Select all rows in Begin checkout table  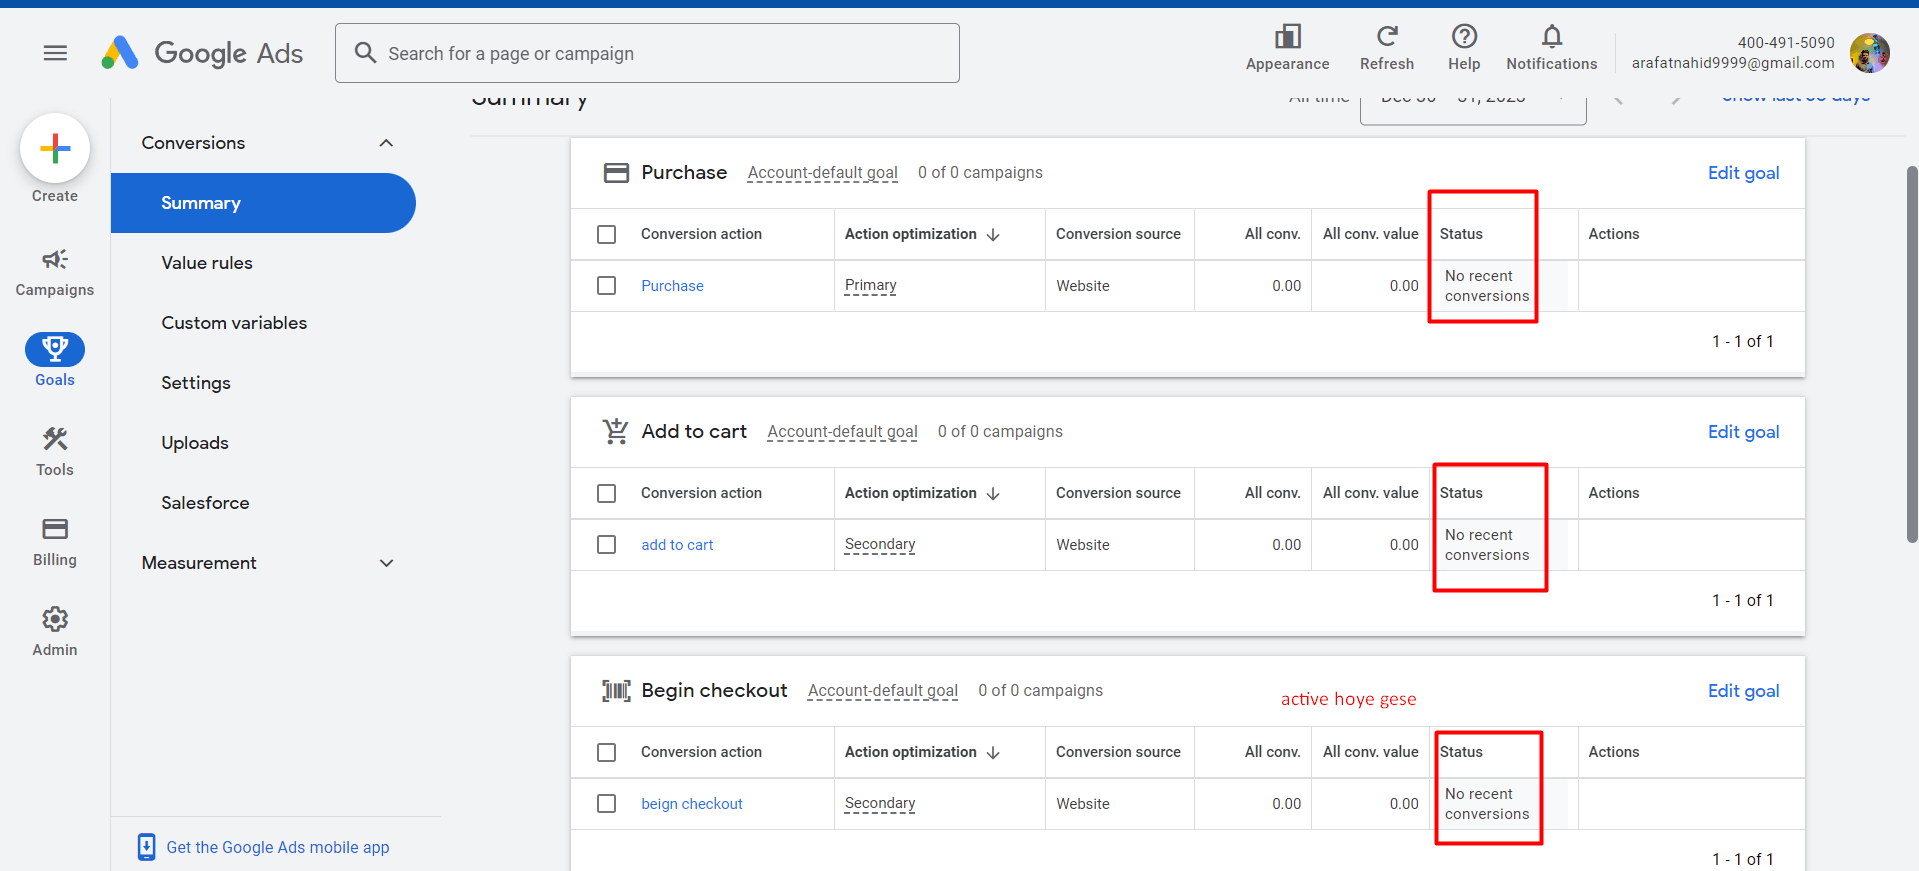pyautogui.click(x=606, y=752)
